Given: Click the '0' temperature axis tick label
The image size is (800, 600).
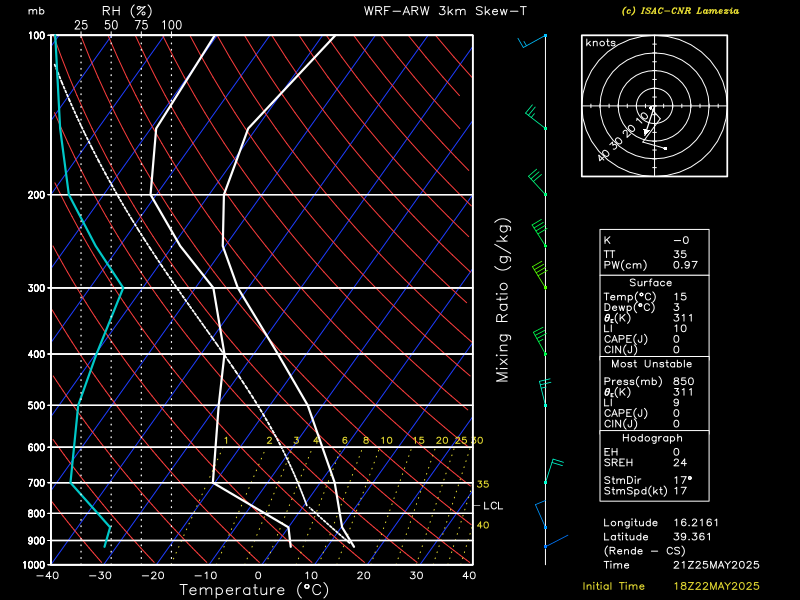Looking at the screenshot, I should coord(258,576).
